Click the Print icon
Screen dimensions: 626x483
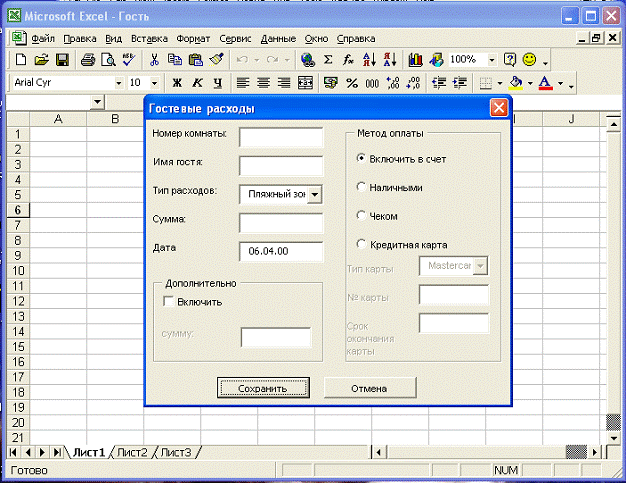(88, 60)
